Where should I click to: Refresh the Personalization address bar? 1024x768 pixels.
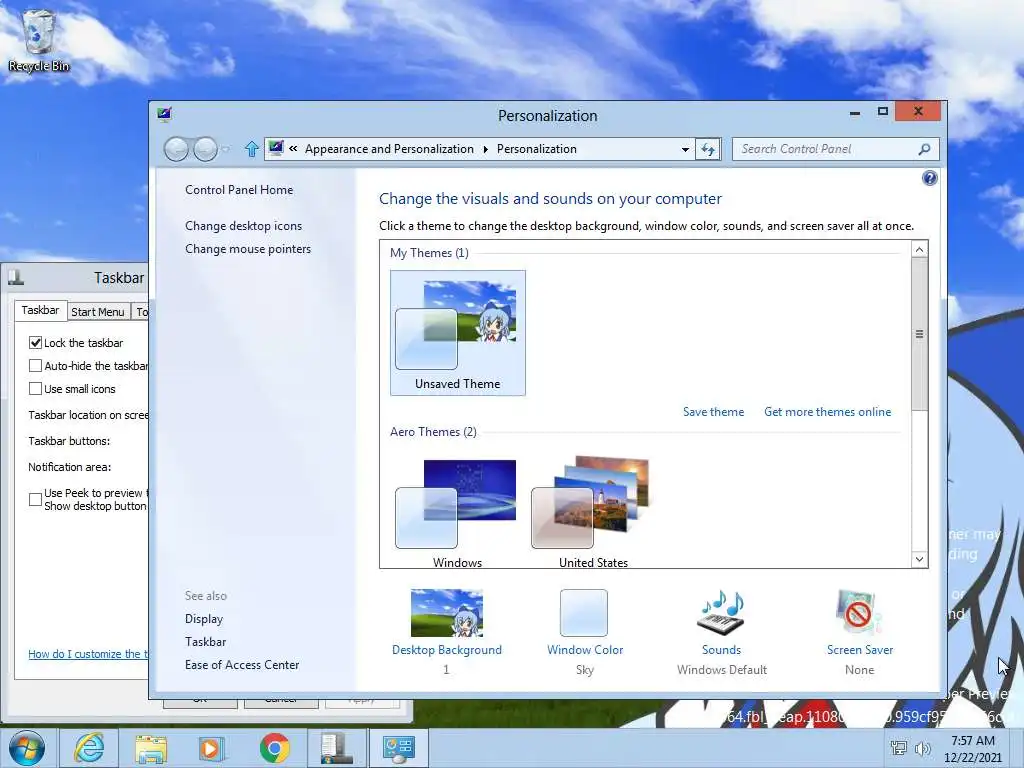tap(708, 149)
